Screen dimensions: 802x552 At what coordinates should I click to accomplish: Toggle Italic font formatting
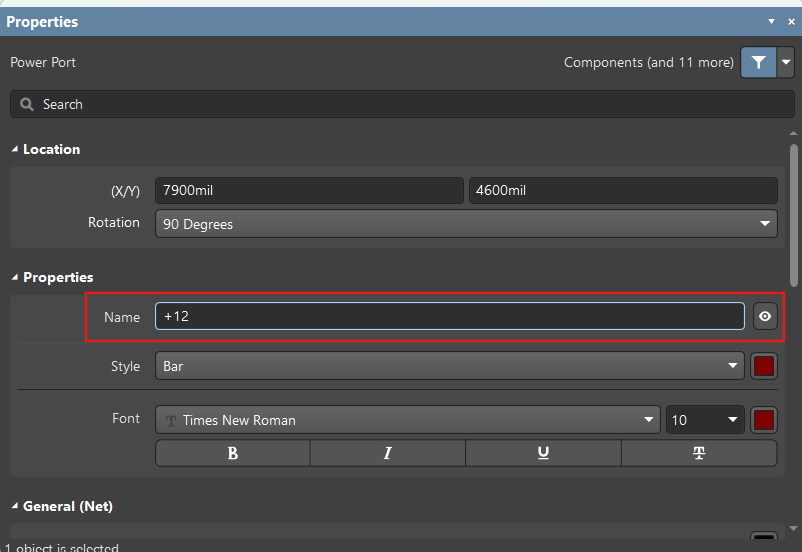pyautogui.click(x=388, y=453)
